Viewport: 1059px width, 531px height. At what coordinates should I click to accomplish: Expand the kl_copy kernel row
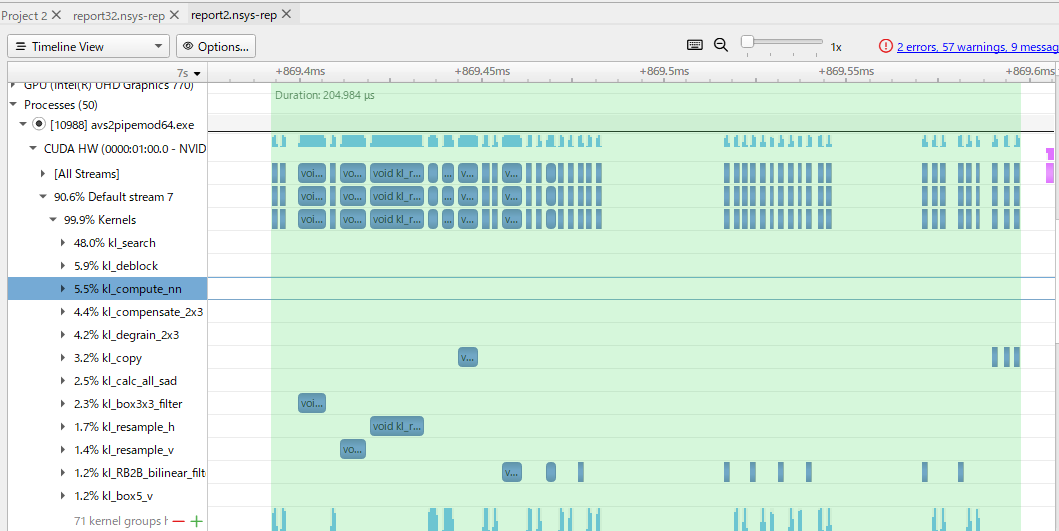(x=63, y=357)
